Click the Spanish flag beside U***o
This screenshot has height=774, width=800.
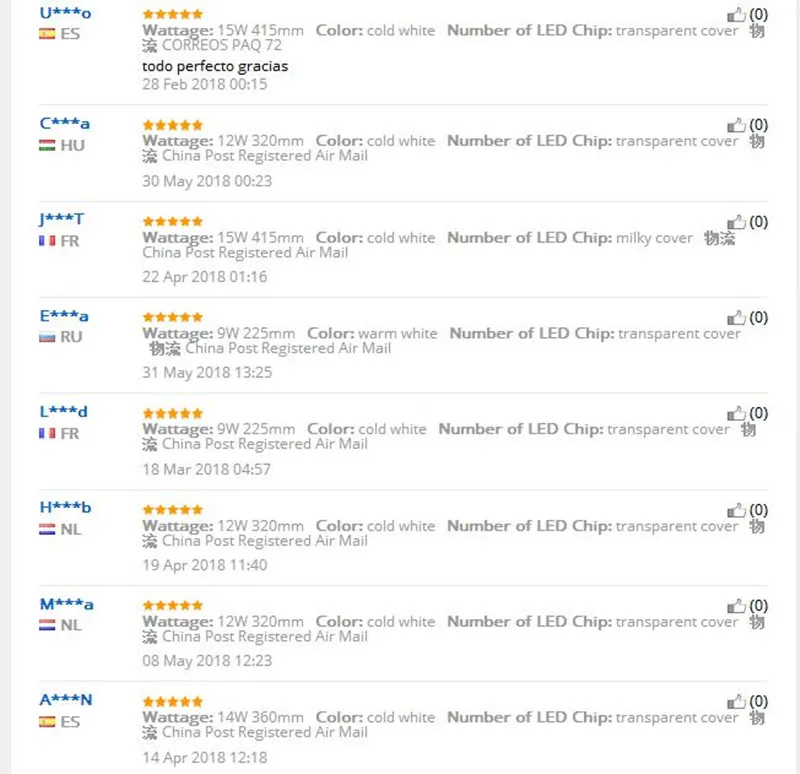(x=47, y=34)
